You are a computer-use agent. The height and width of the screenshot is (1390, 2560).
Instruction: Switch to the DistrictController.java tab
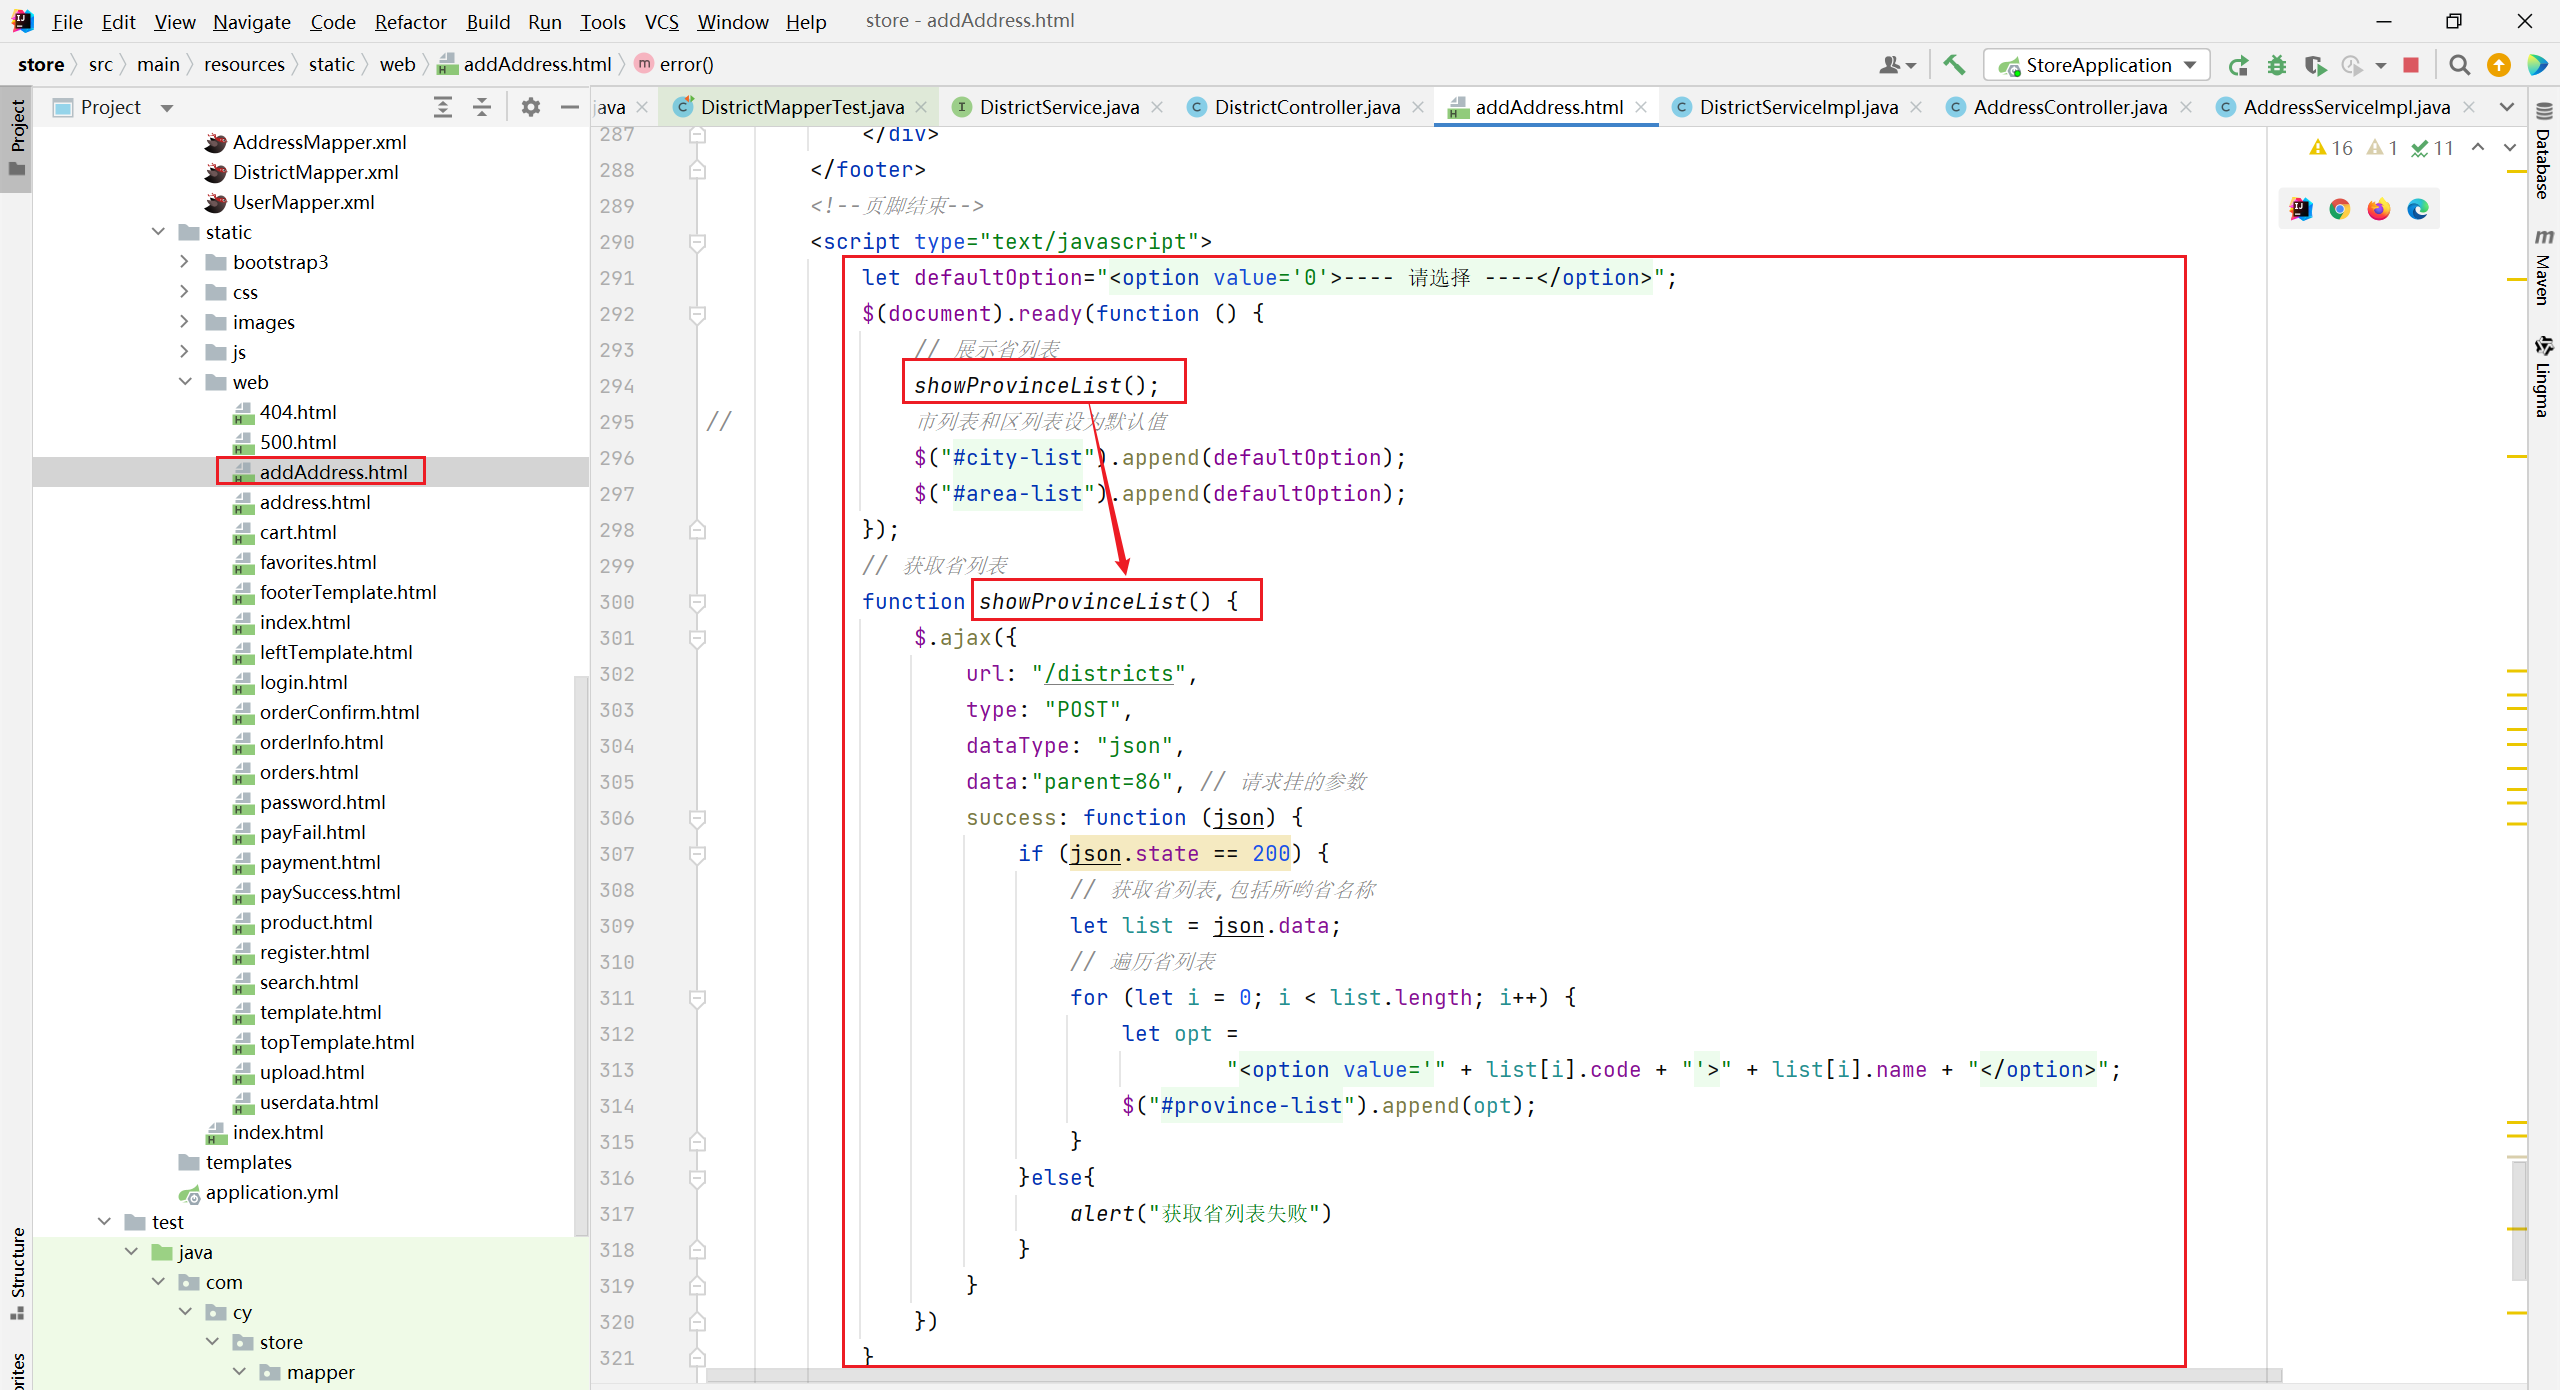(1306, 107)
